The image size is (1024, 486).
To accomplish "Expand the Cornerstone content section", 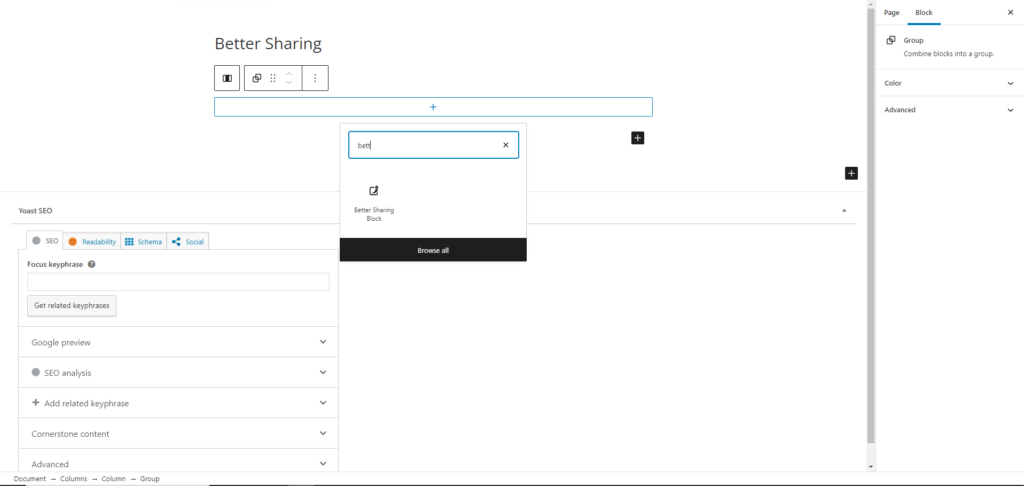I will pos(178,433).
